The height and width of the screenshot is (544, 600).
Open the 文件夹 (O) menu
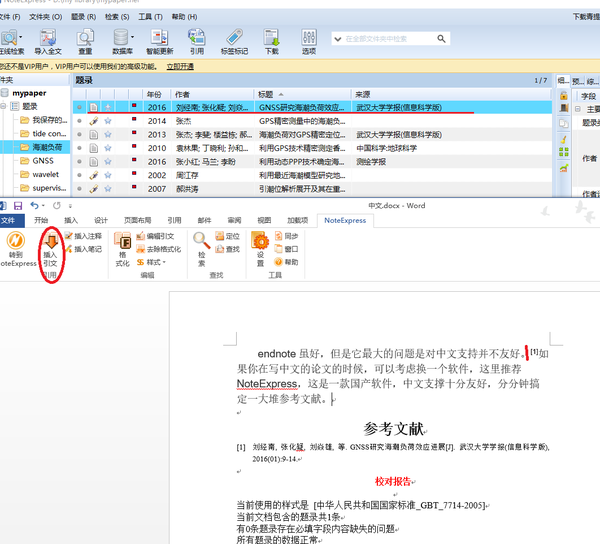(x=46, y=17)
